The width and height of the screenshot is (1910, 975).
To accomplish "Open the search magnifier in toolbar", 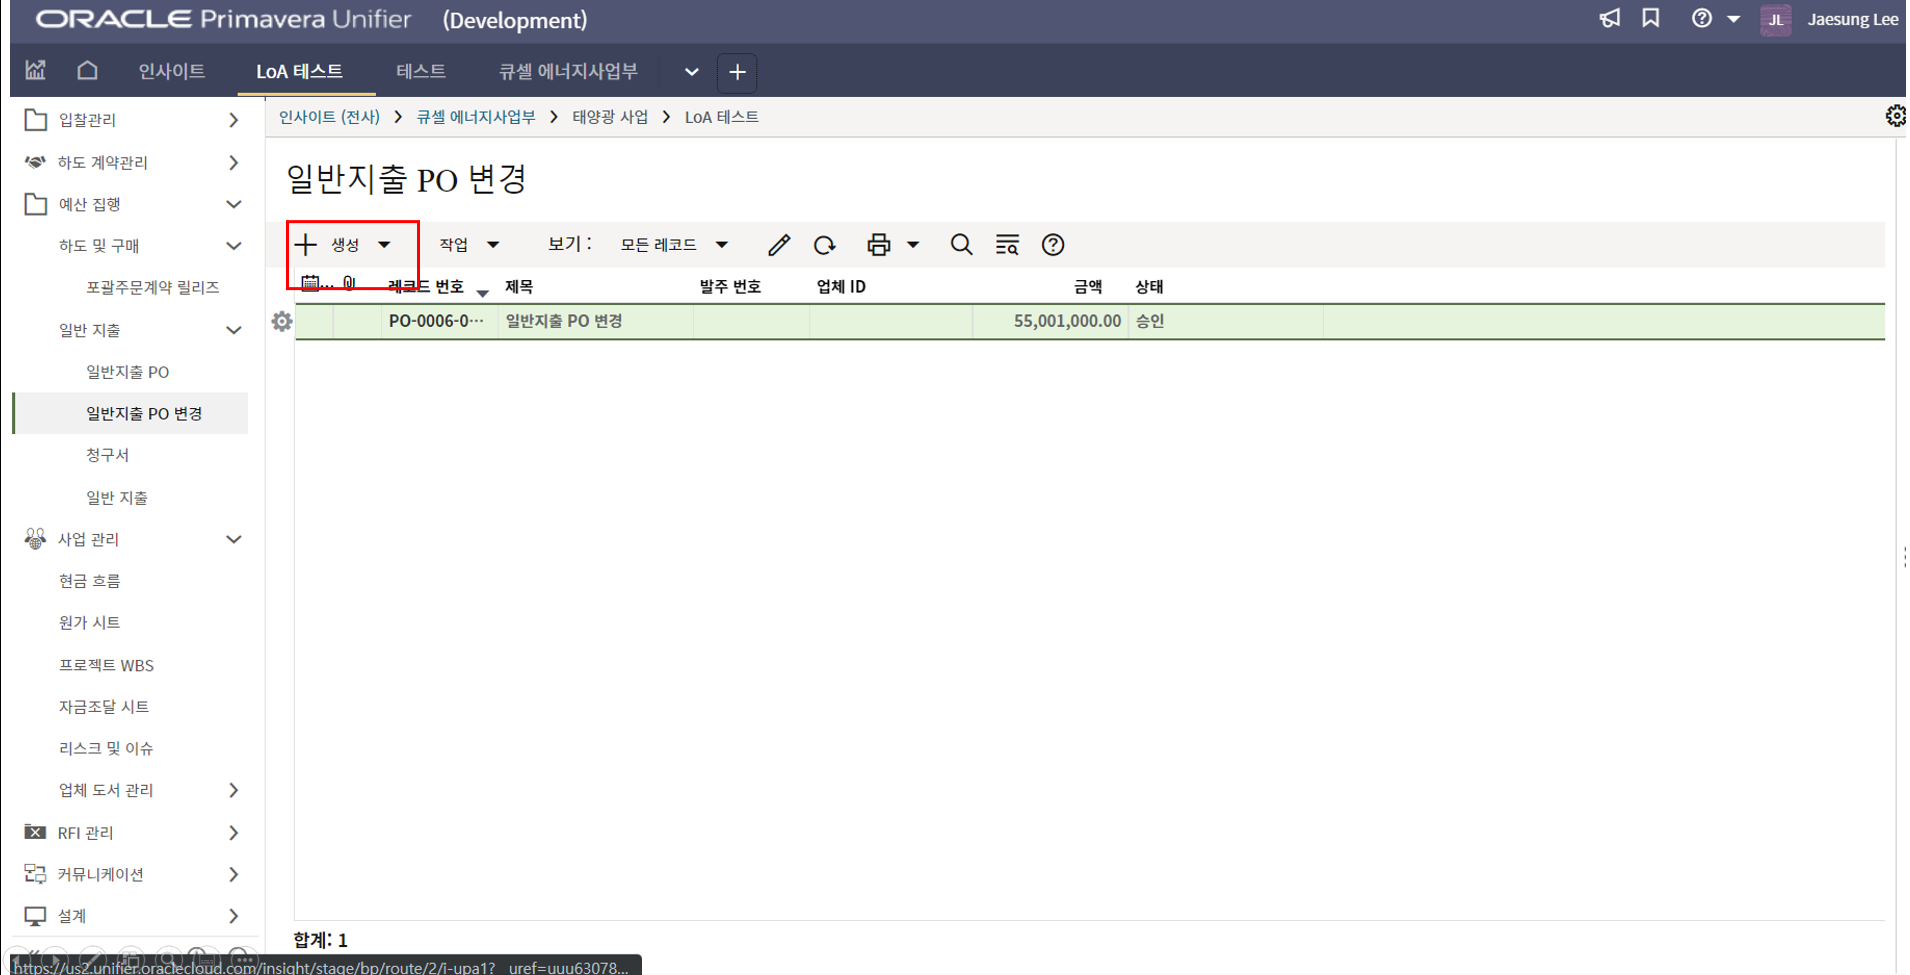I will tap(961, 245).
